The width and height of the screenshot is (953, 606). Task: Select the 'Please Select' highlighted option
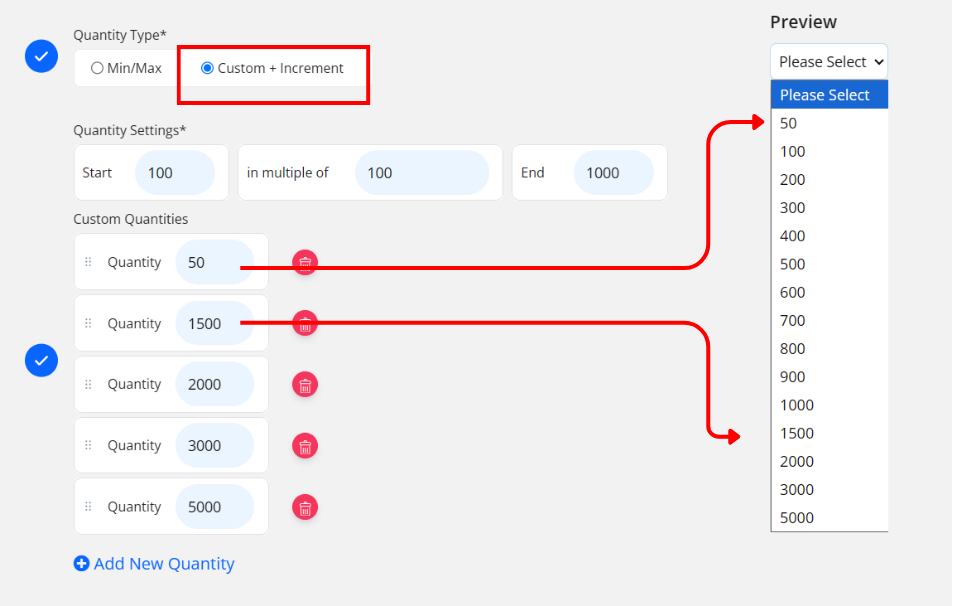(824, 95)
